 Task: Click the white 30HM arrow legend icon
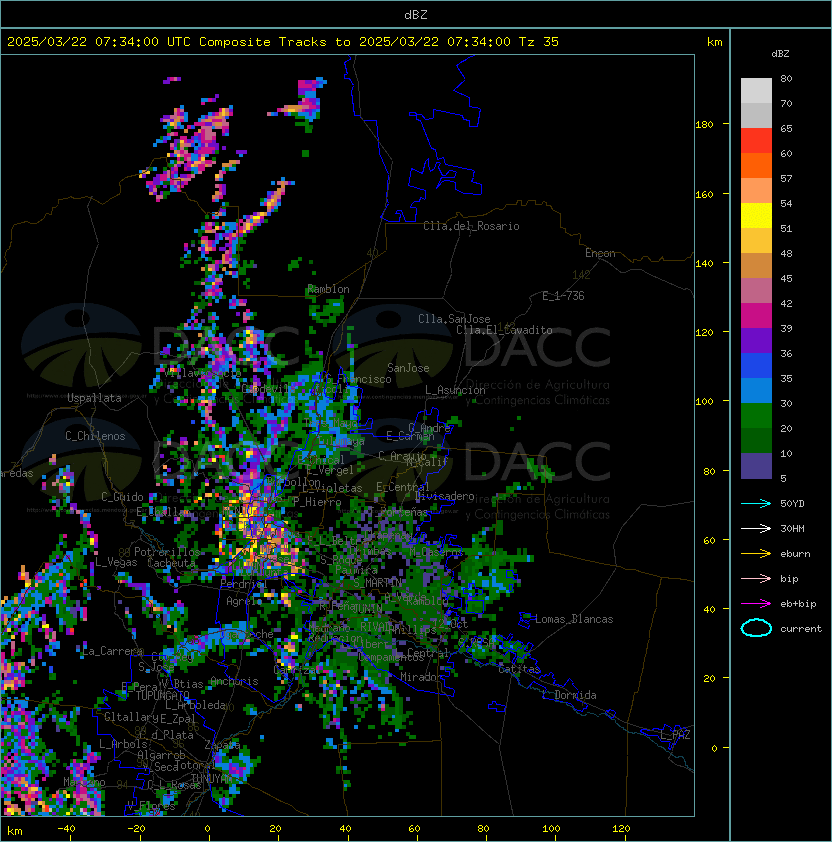point(756,528)
